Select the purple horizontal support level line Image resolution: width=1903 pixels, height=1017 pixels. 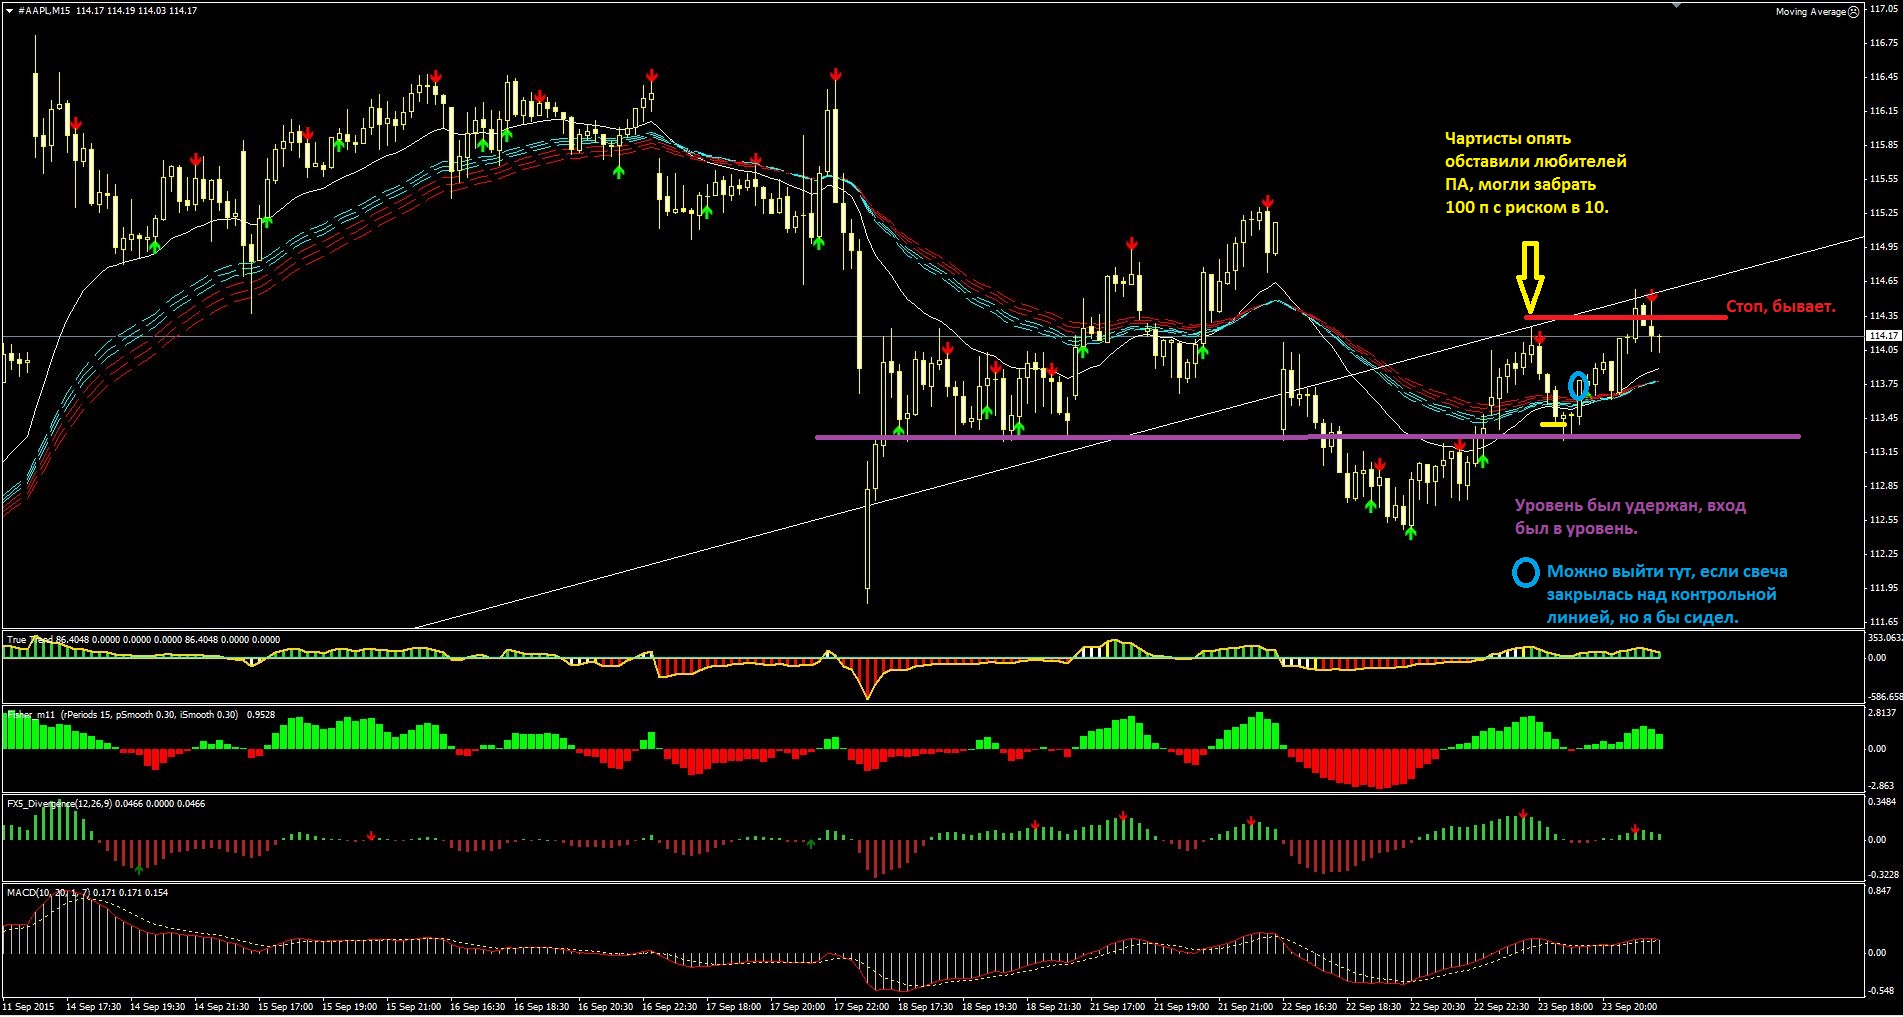click(x=1308, y=437)
